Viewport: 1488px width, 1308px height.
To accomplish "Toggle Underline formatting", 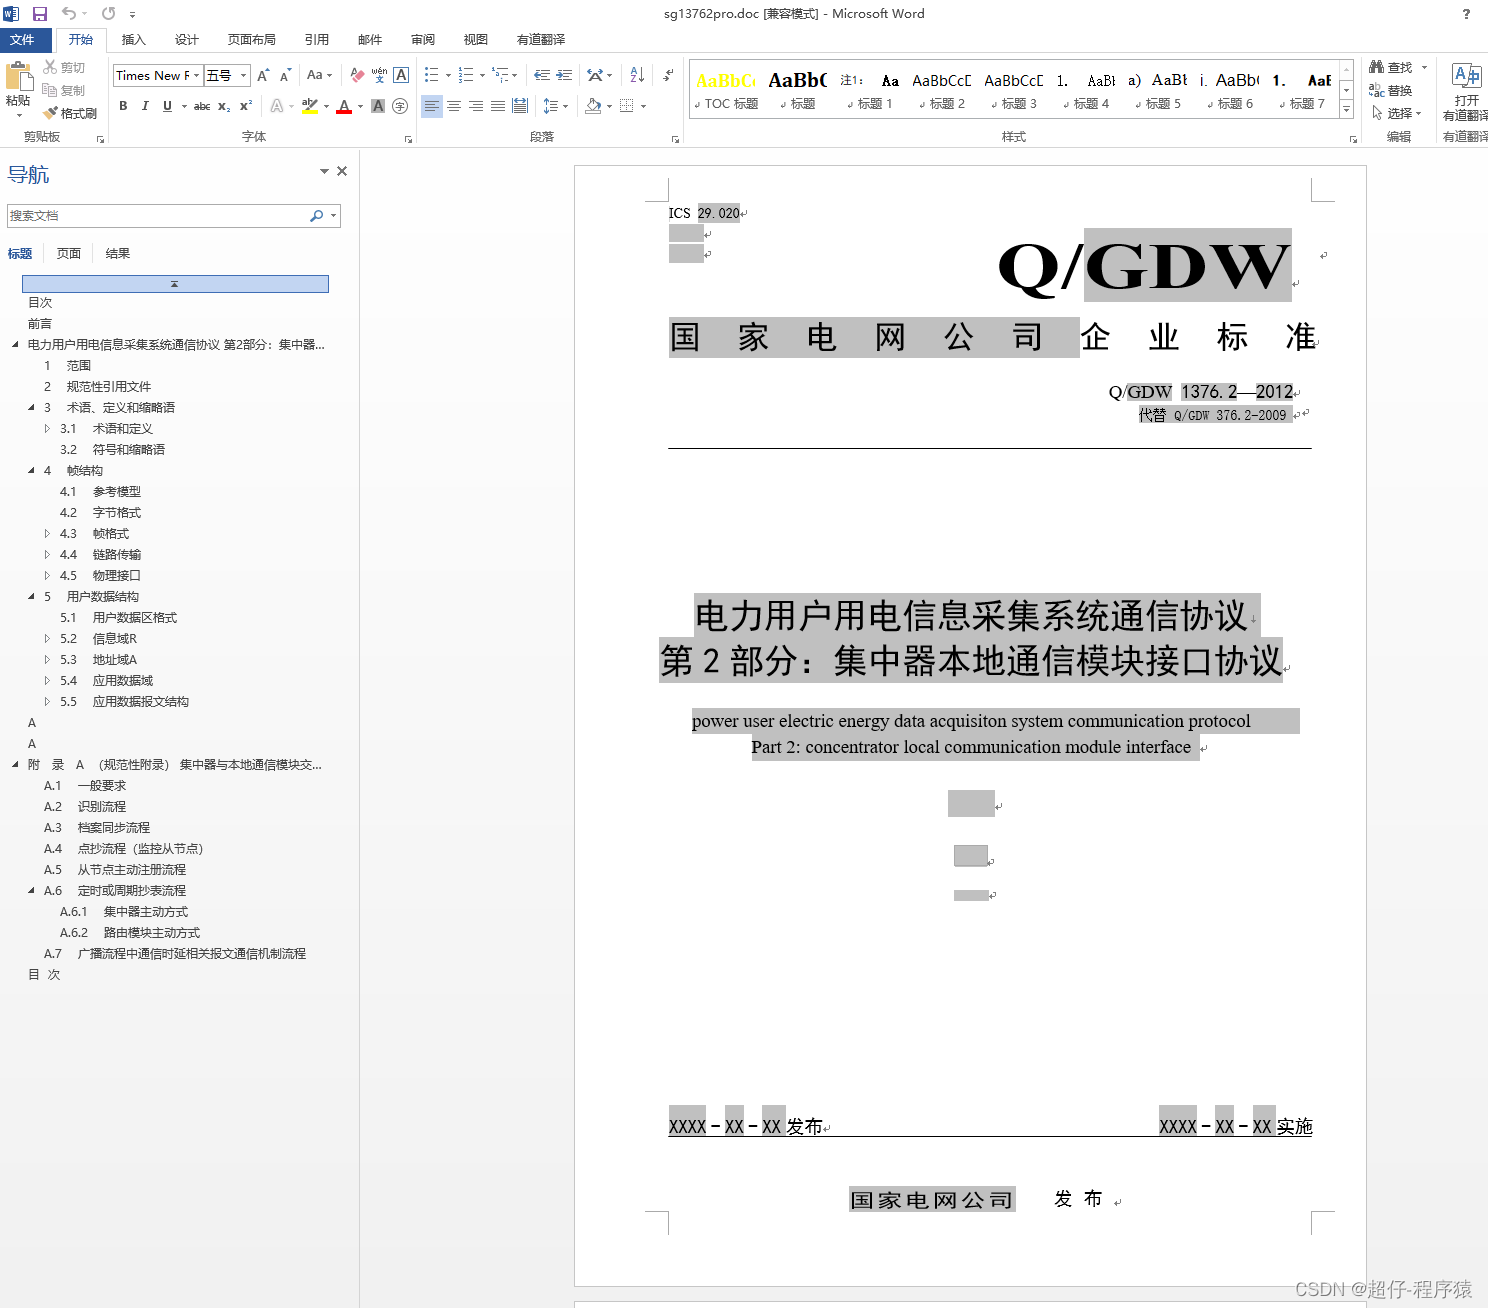I will coord(167,106).
